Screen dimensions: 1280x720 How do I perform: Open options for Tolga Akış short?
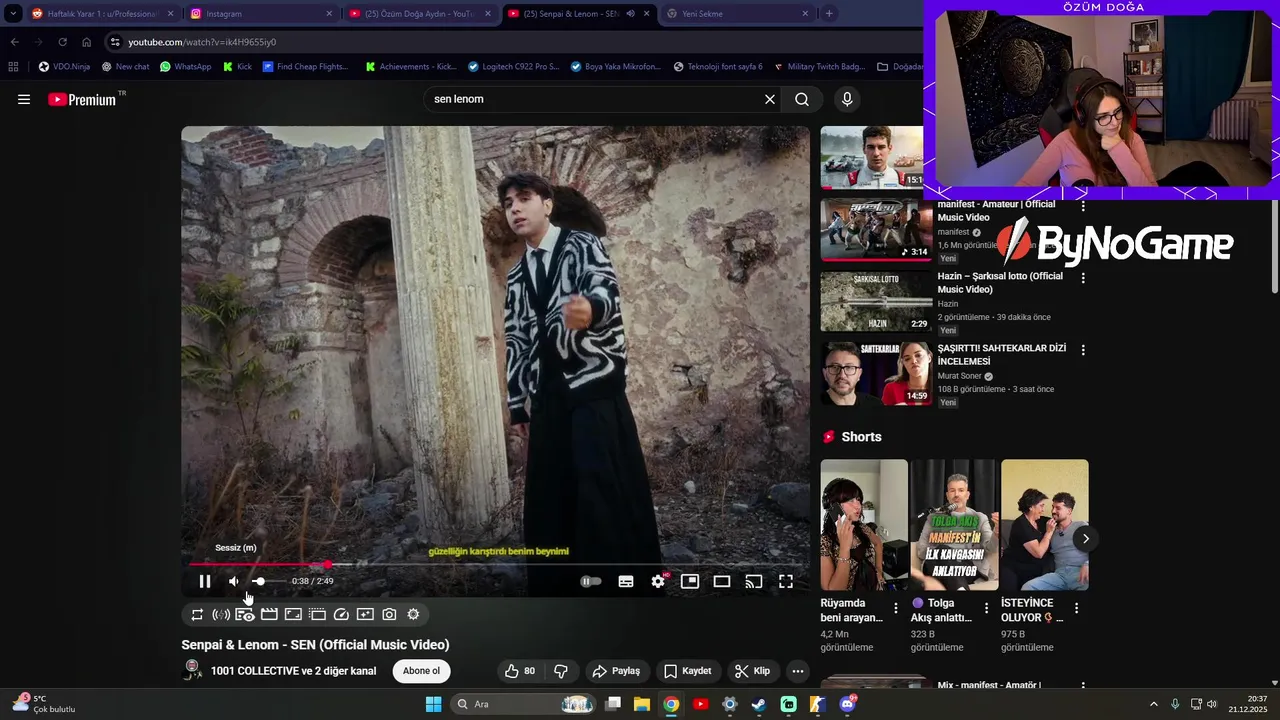pyautogui.click(x=986, y=608)
